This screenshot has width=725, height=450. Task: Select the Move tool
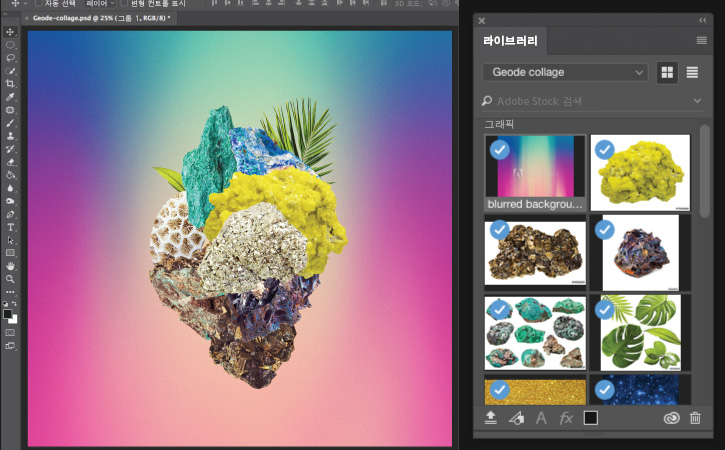tap(10, 32)
